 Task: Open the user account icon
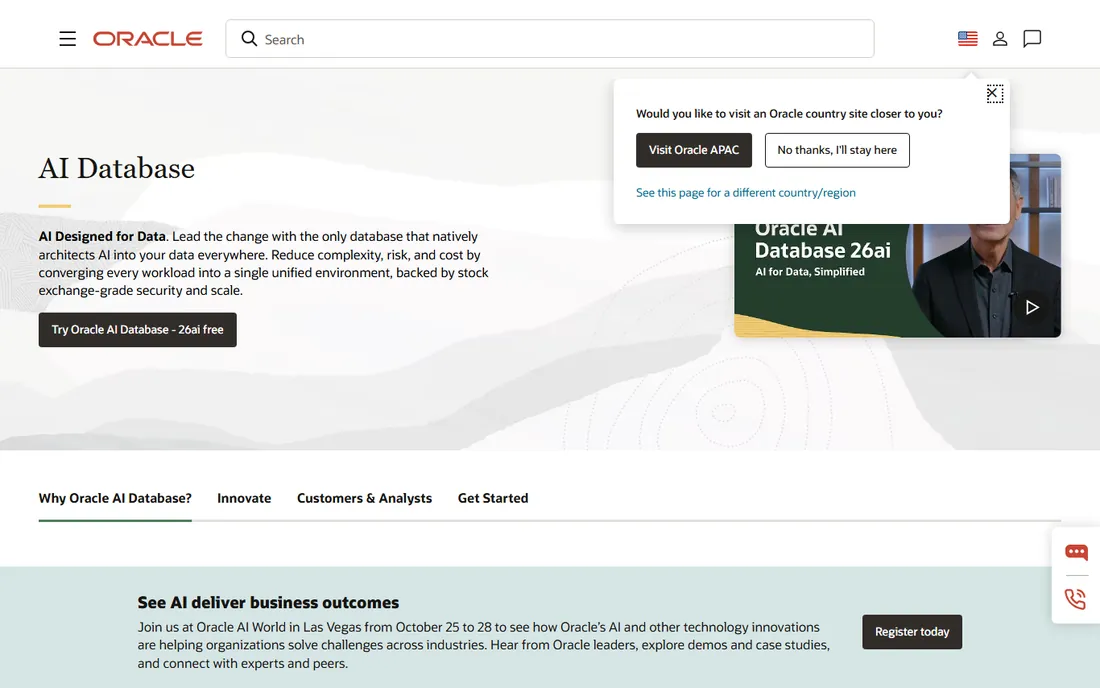(1000, 39)
